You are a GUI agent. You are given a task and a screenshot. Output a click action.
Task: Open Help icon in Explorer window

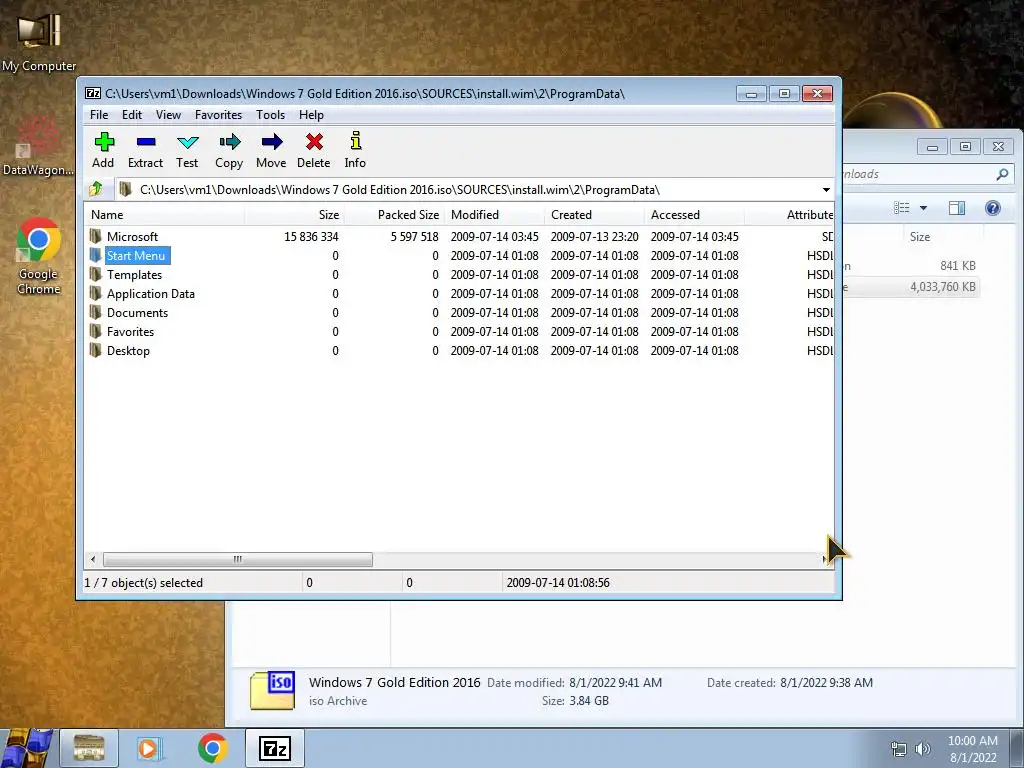click(x=993, y=208)
